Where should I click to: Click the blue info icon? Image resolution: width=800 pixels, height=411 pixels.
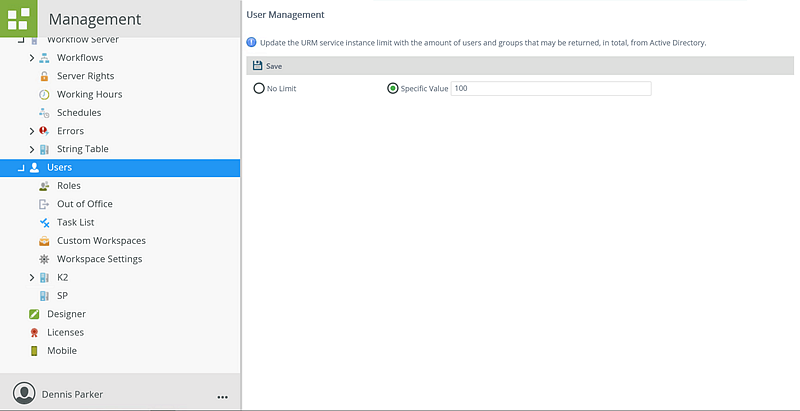tap(250, 43)
